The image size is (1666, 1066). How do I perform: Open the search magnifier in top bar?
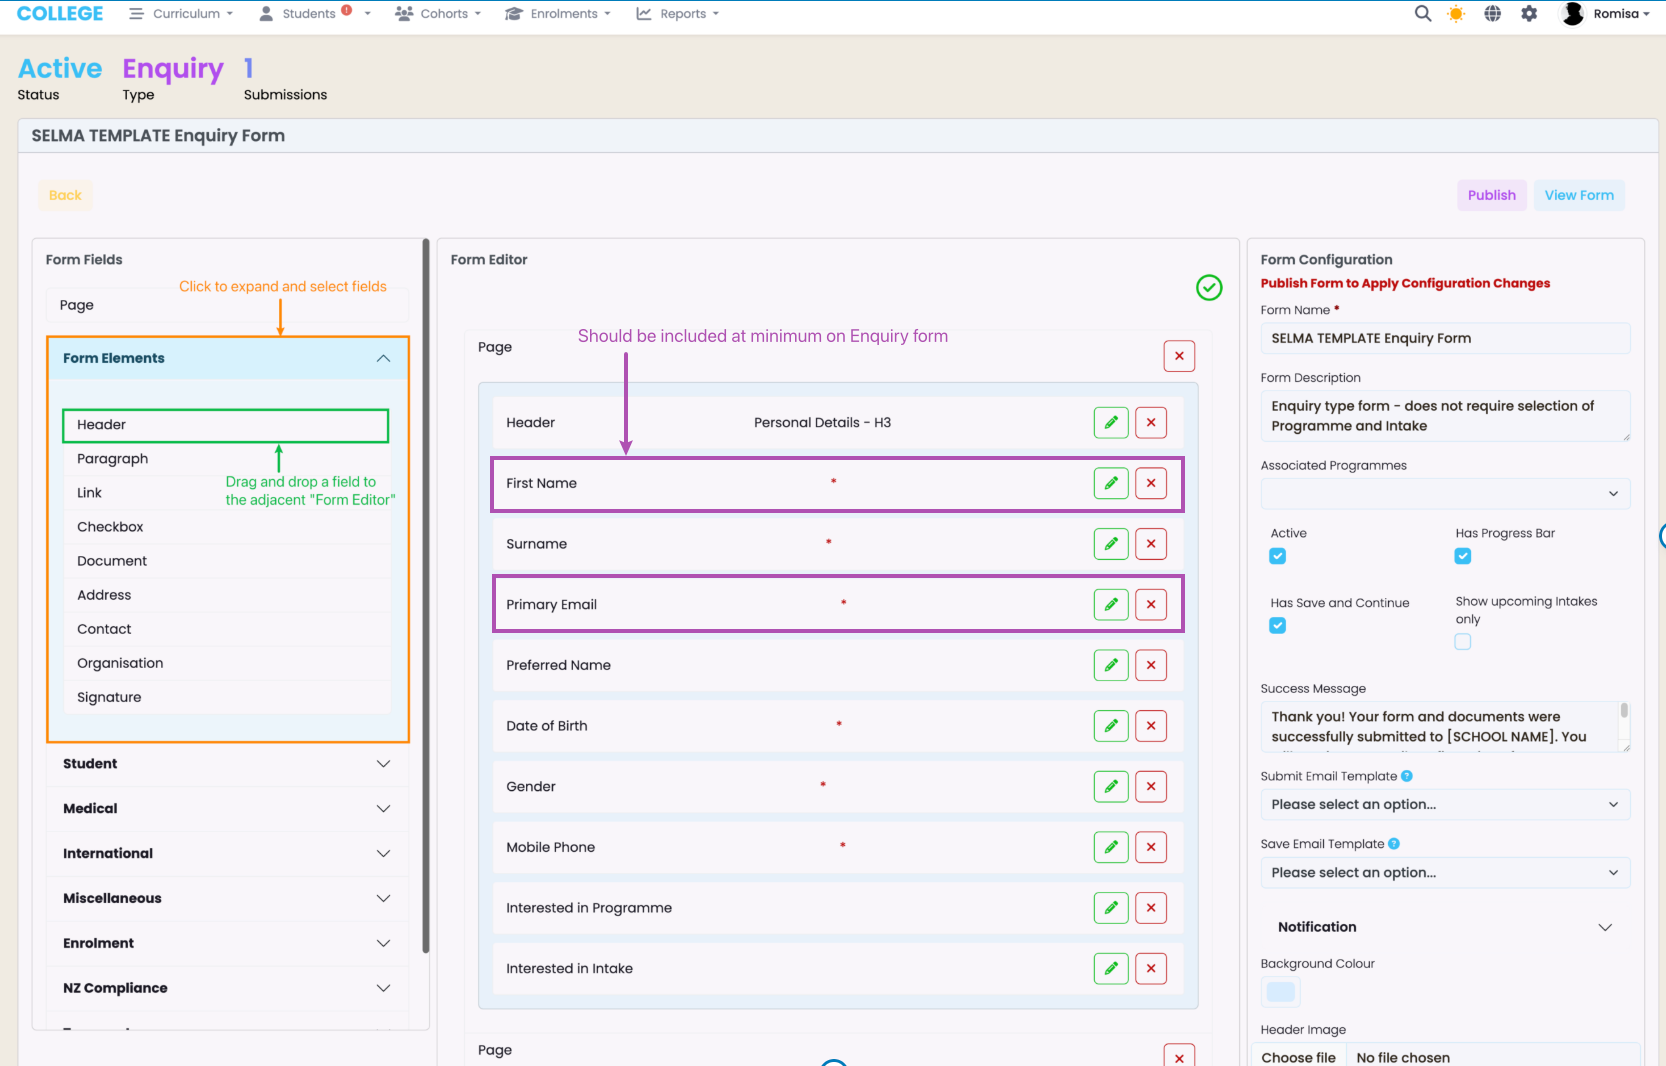1422,14
